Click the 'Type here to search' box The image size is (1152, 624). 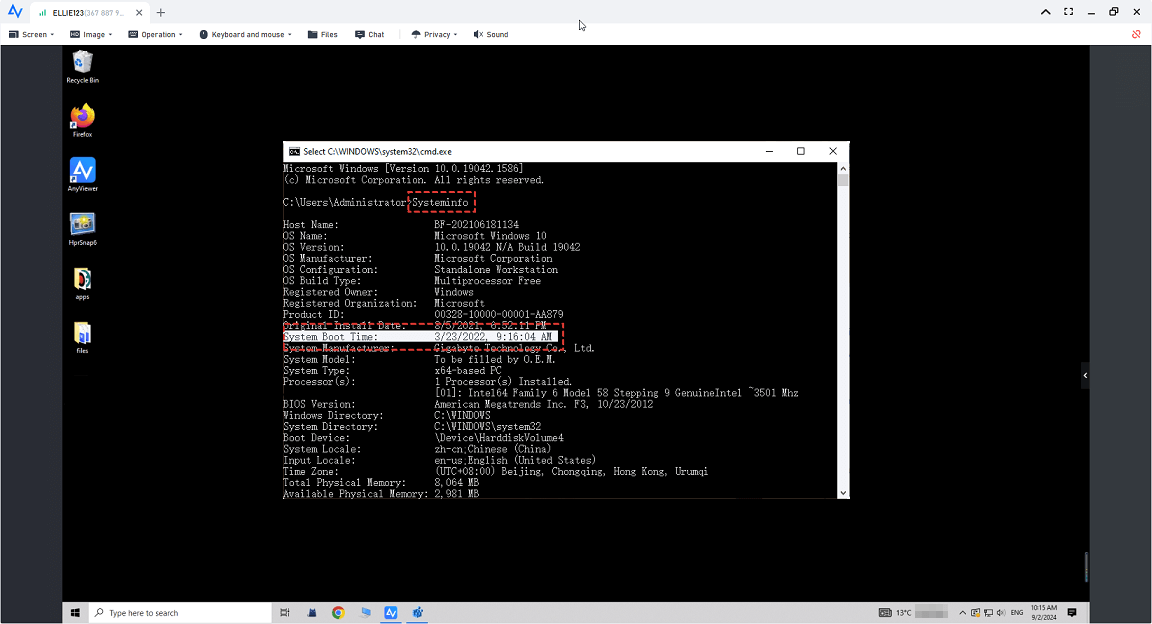tap(180, 612)
